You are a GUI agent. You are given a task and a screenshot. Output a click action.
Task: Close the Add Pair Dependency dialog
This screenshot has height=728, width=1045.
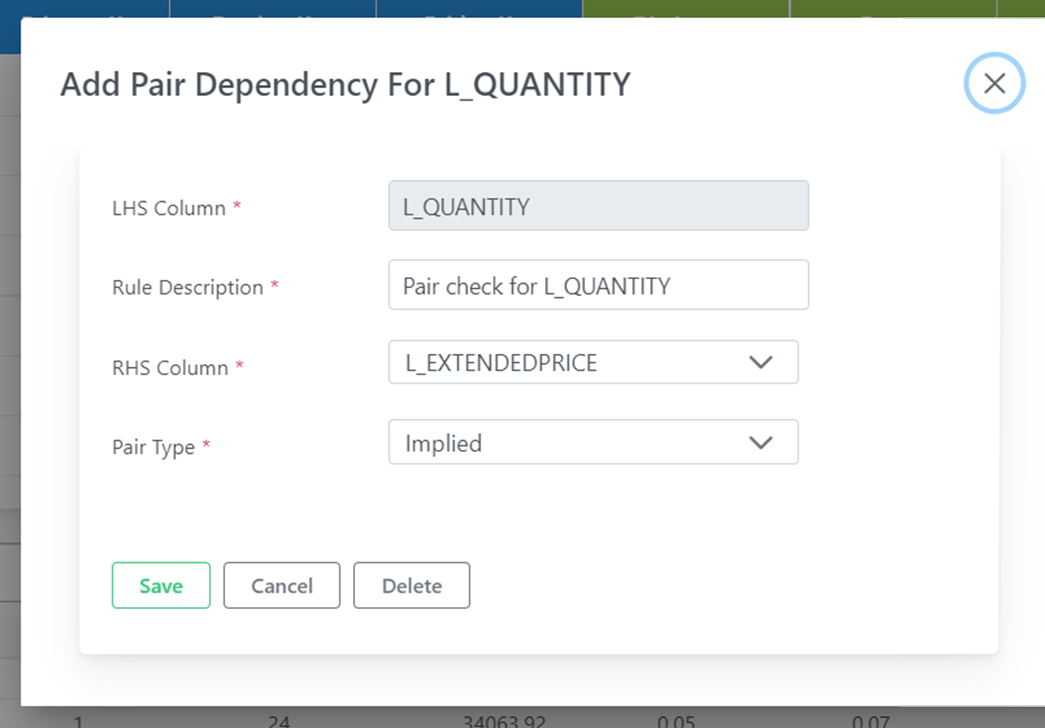tap(994, 84)
